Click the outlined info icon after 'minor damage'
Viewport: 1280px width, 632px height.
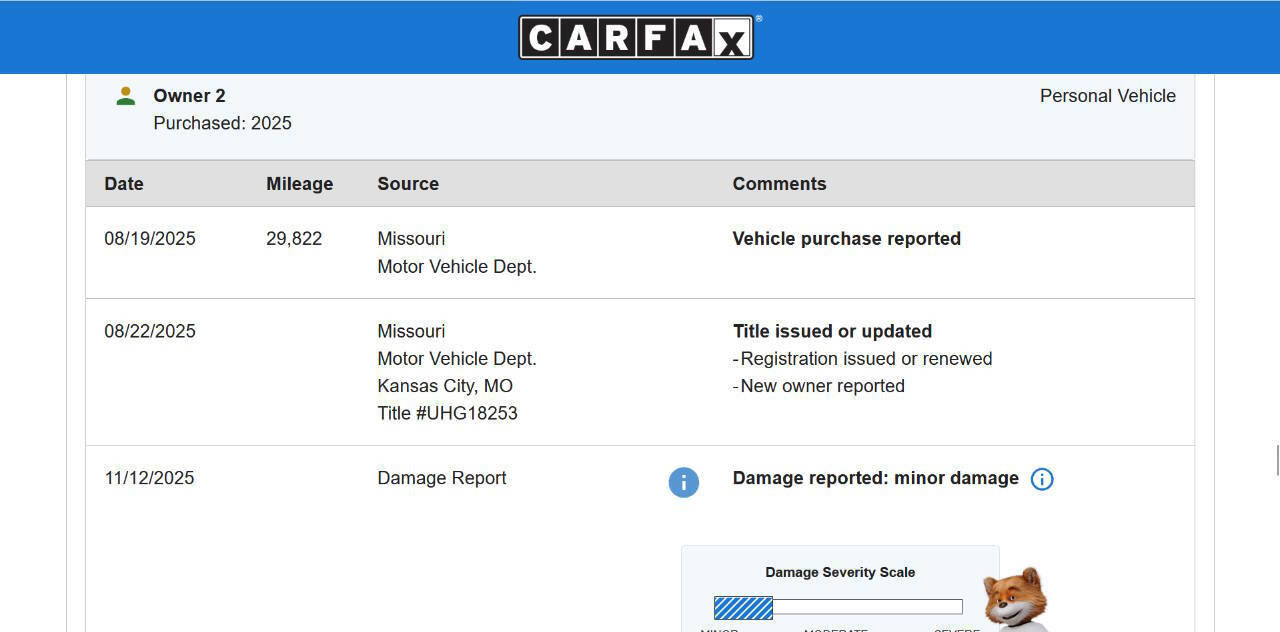coord(1041,479)
